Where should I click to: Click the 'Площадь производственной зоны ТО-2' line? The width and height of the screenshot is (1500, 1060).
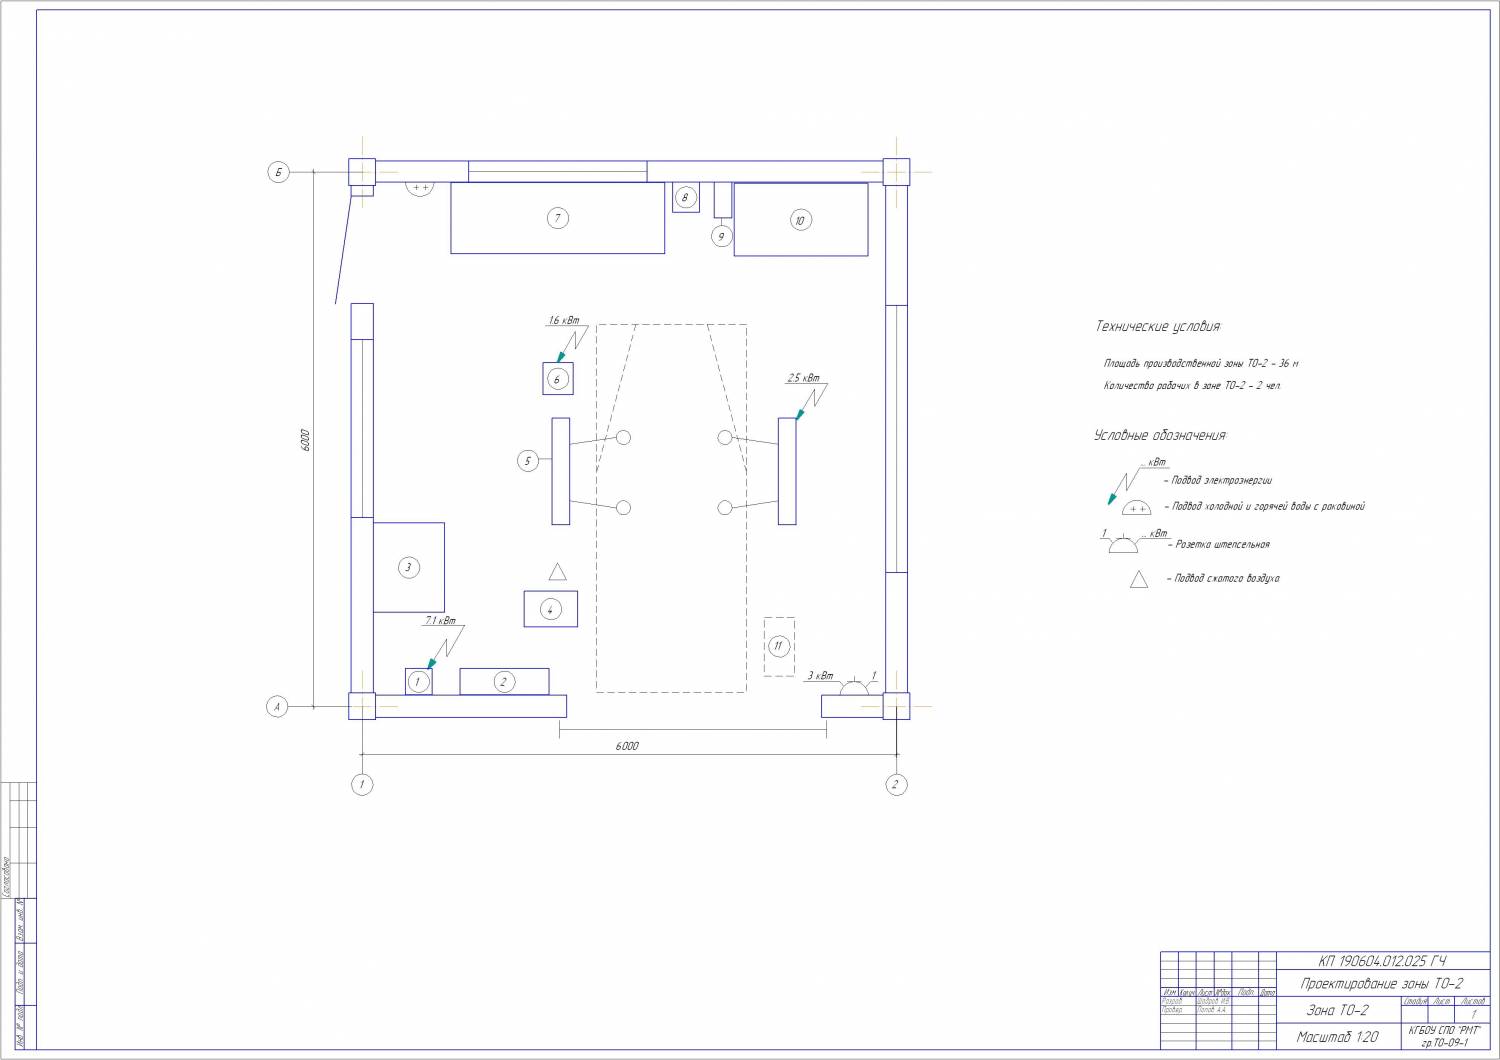pos(1201,364)
